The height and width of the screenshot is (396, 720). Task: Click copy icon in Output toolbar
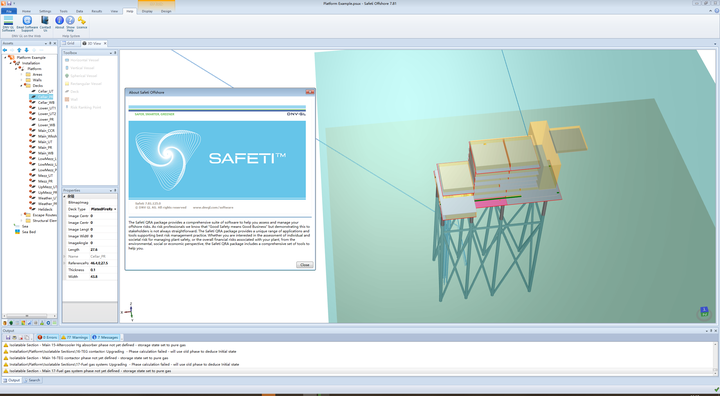[27, 337]
